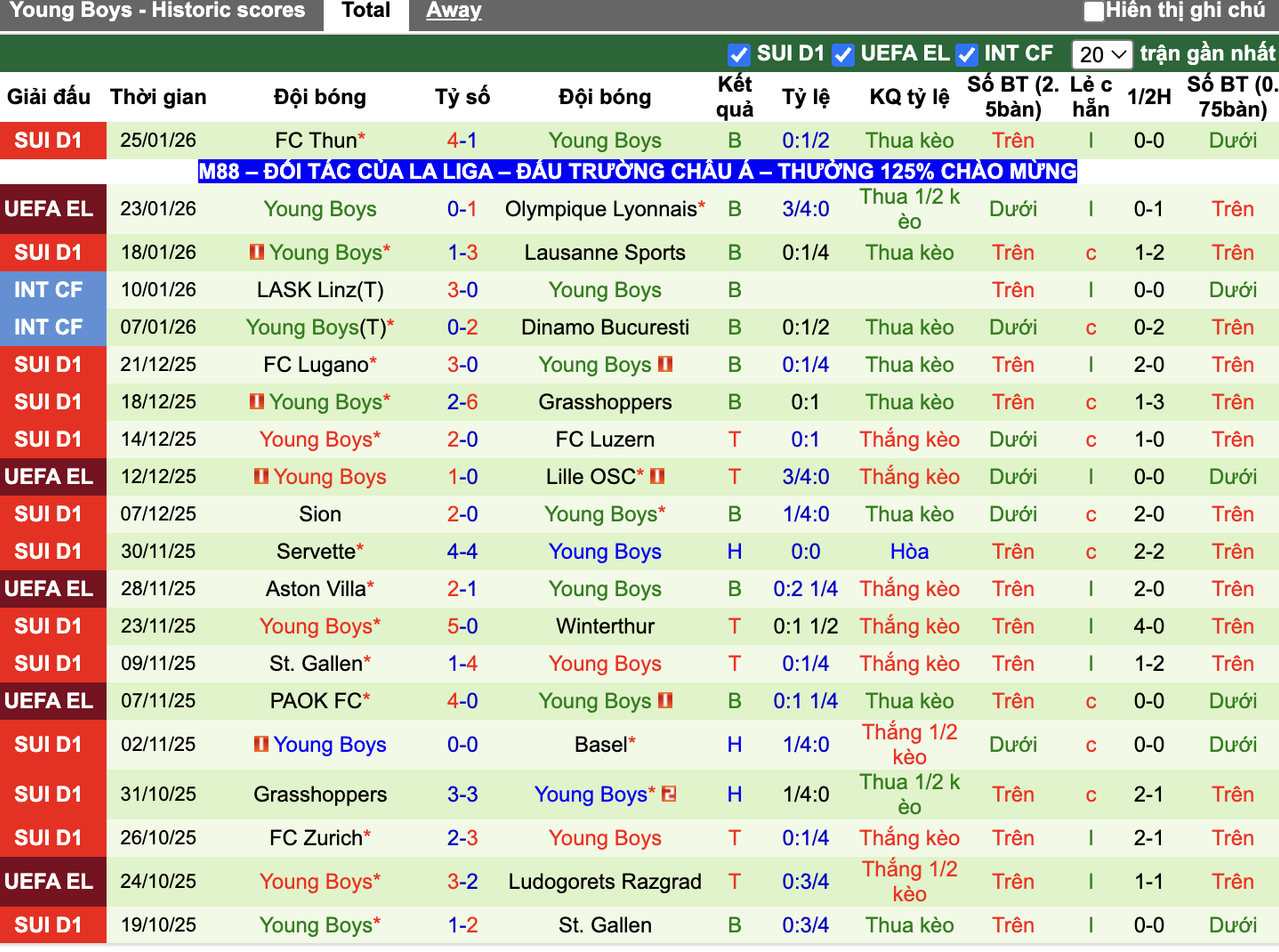Click the Giải đấu column header
1279x952 pixels.
click(x=48, y=97)
